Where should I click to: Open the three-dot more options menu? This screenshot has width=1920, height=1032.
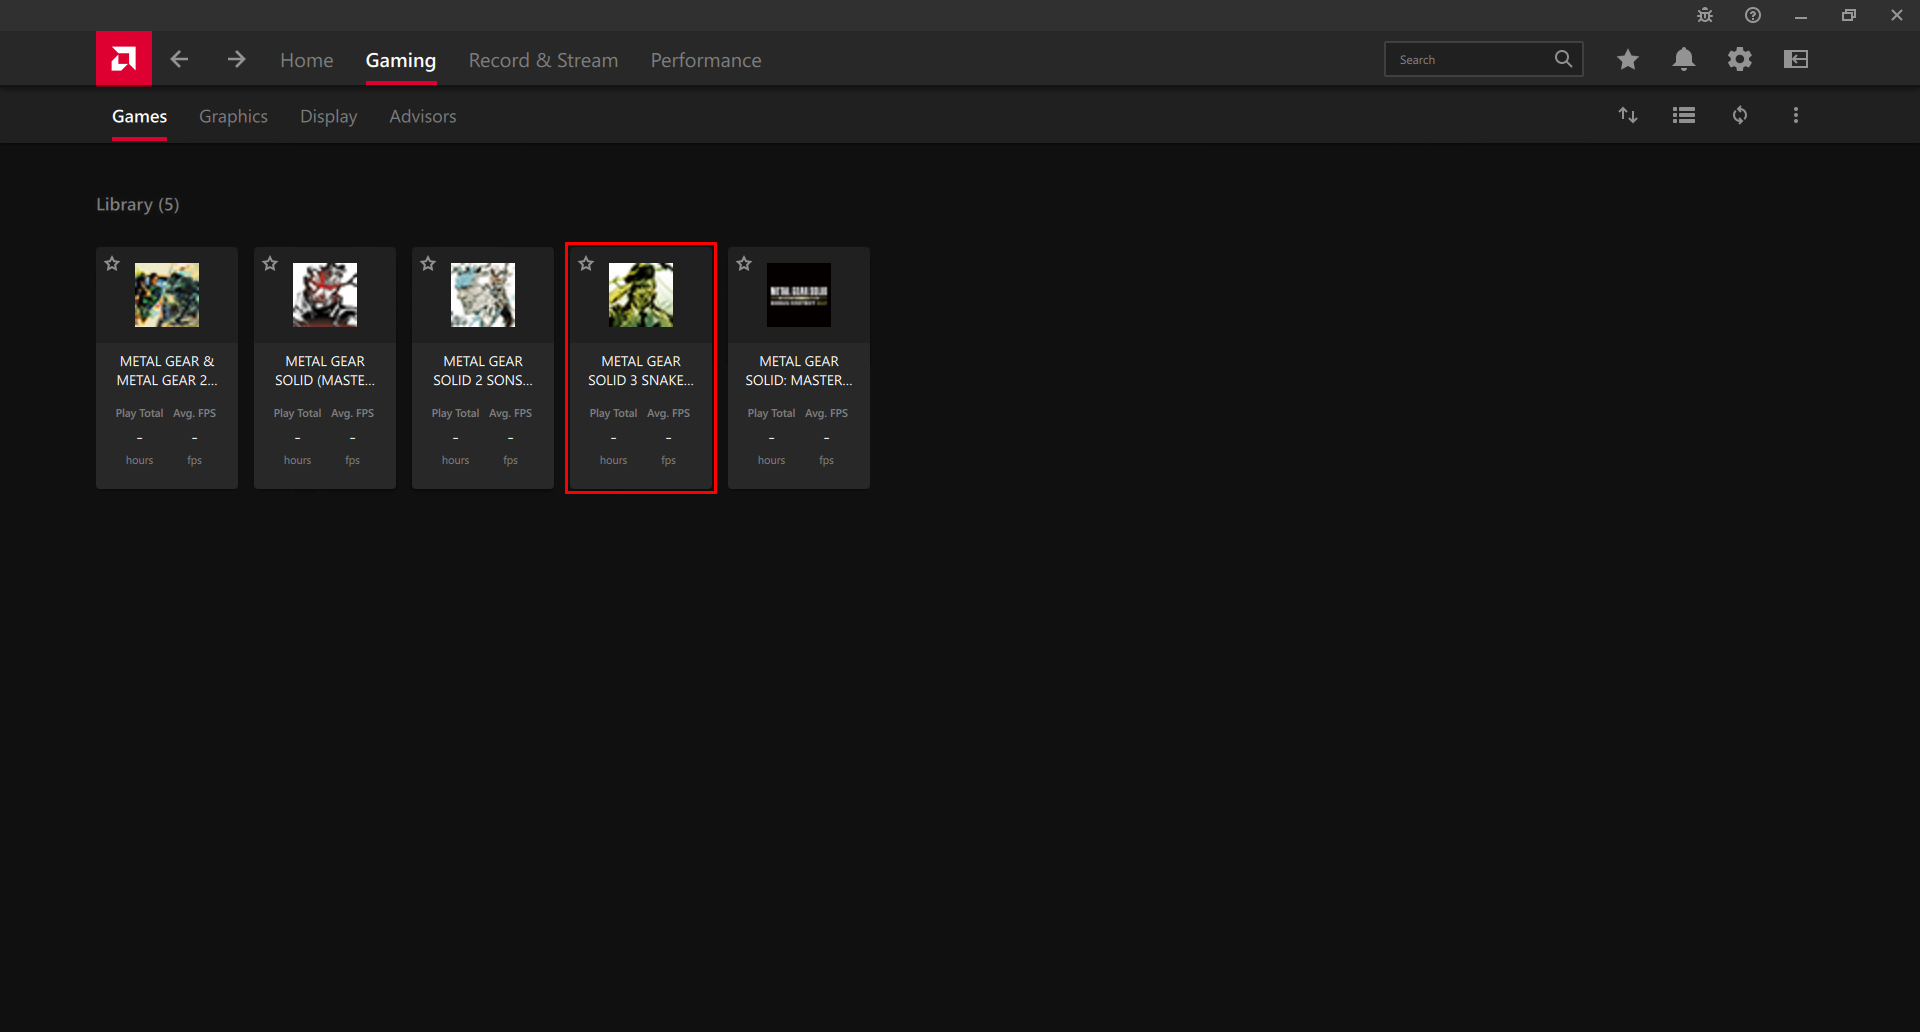tap(1796, 115)
